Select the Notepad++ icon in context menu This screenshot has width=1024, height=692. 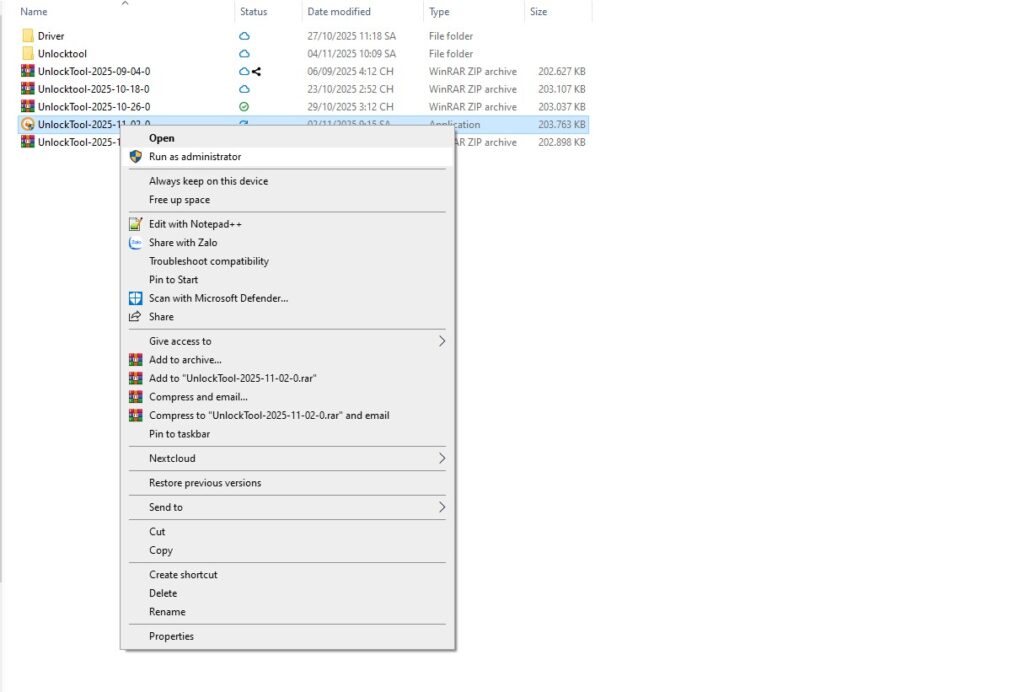tap(135, 224)
